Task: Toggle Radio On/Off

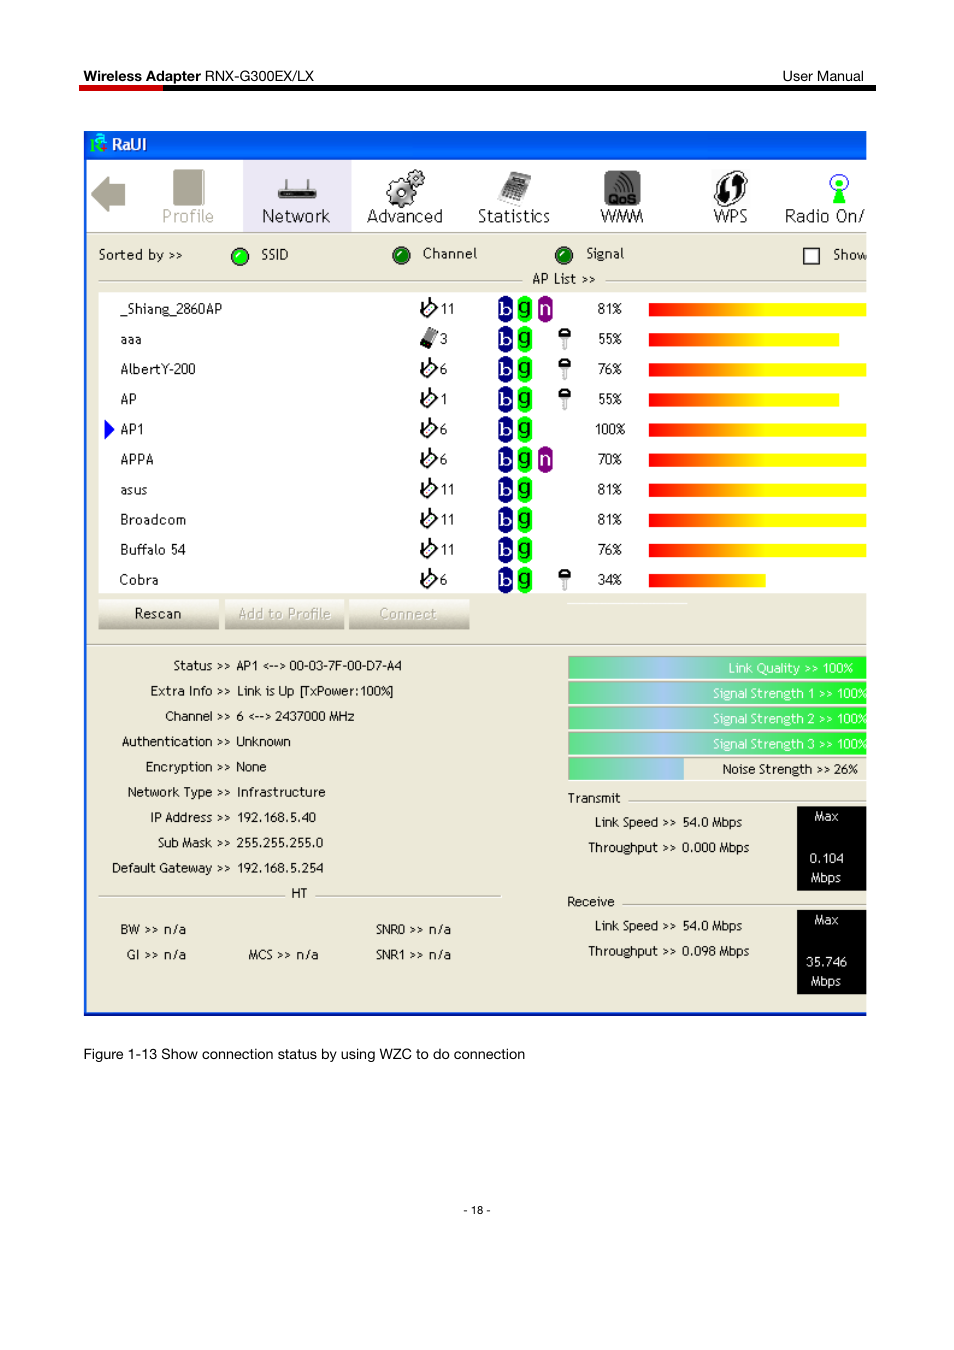Action: click(x=826, y=197)
